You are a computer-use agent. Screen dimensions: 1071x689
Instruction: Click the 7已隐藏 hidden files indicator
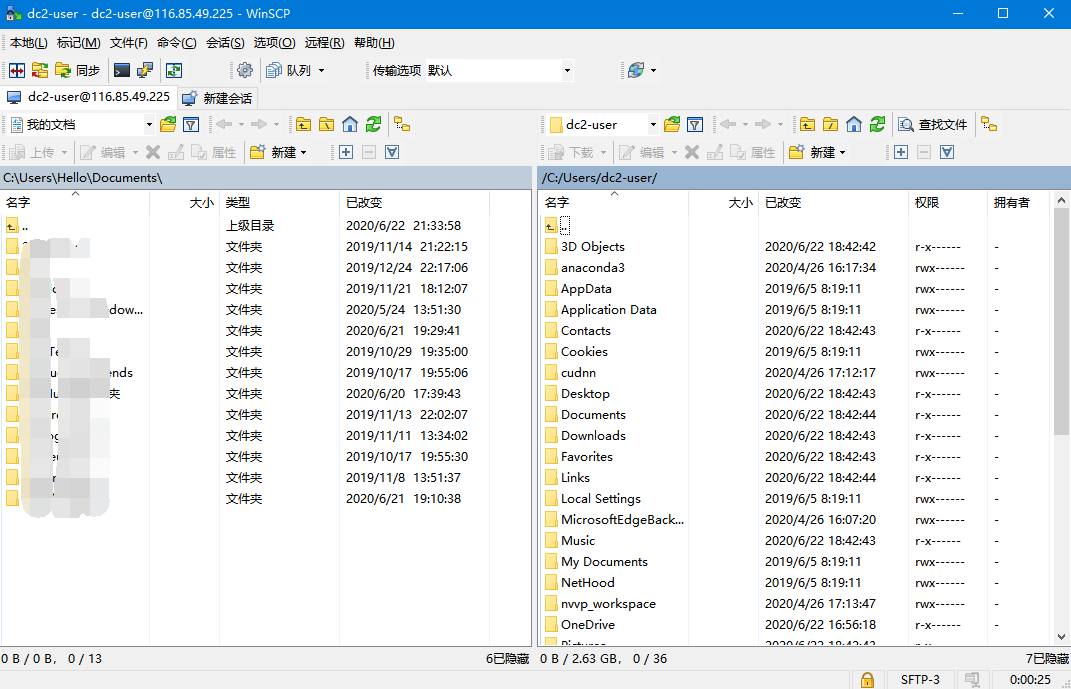(1046, 659)
